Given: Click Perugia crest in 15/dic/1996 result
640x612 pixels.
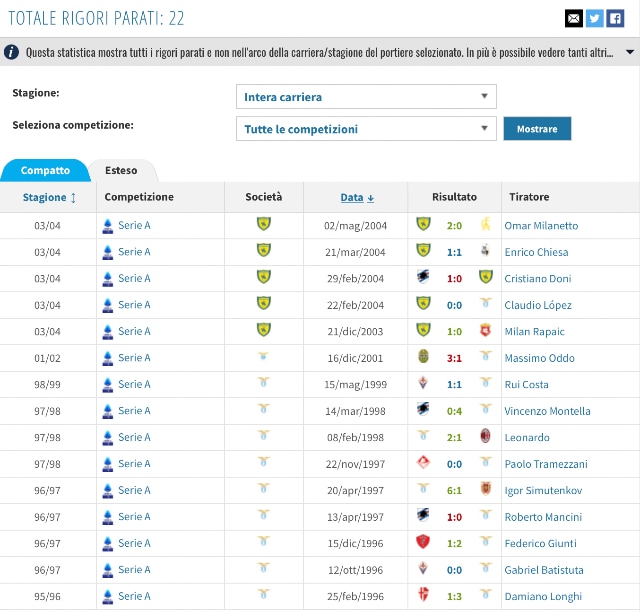Looking at the screenshot, I should 423,542.
